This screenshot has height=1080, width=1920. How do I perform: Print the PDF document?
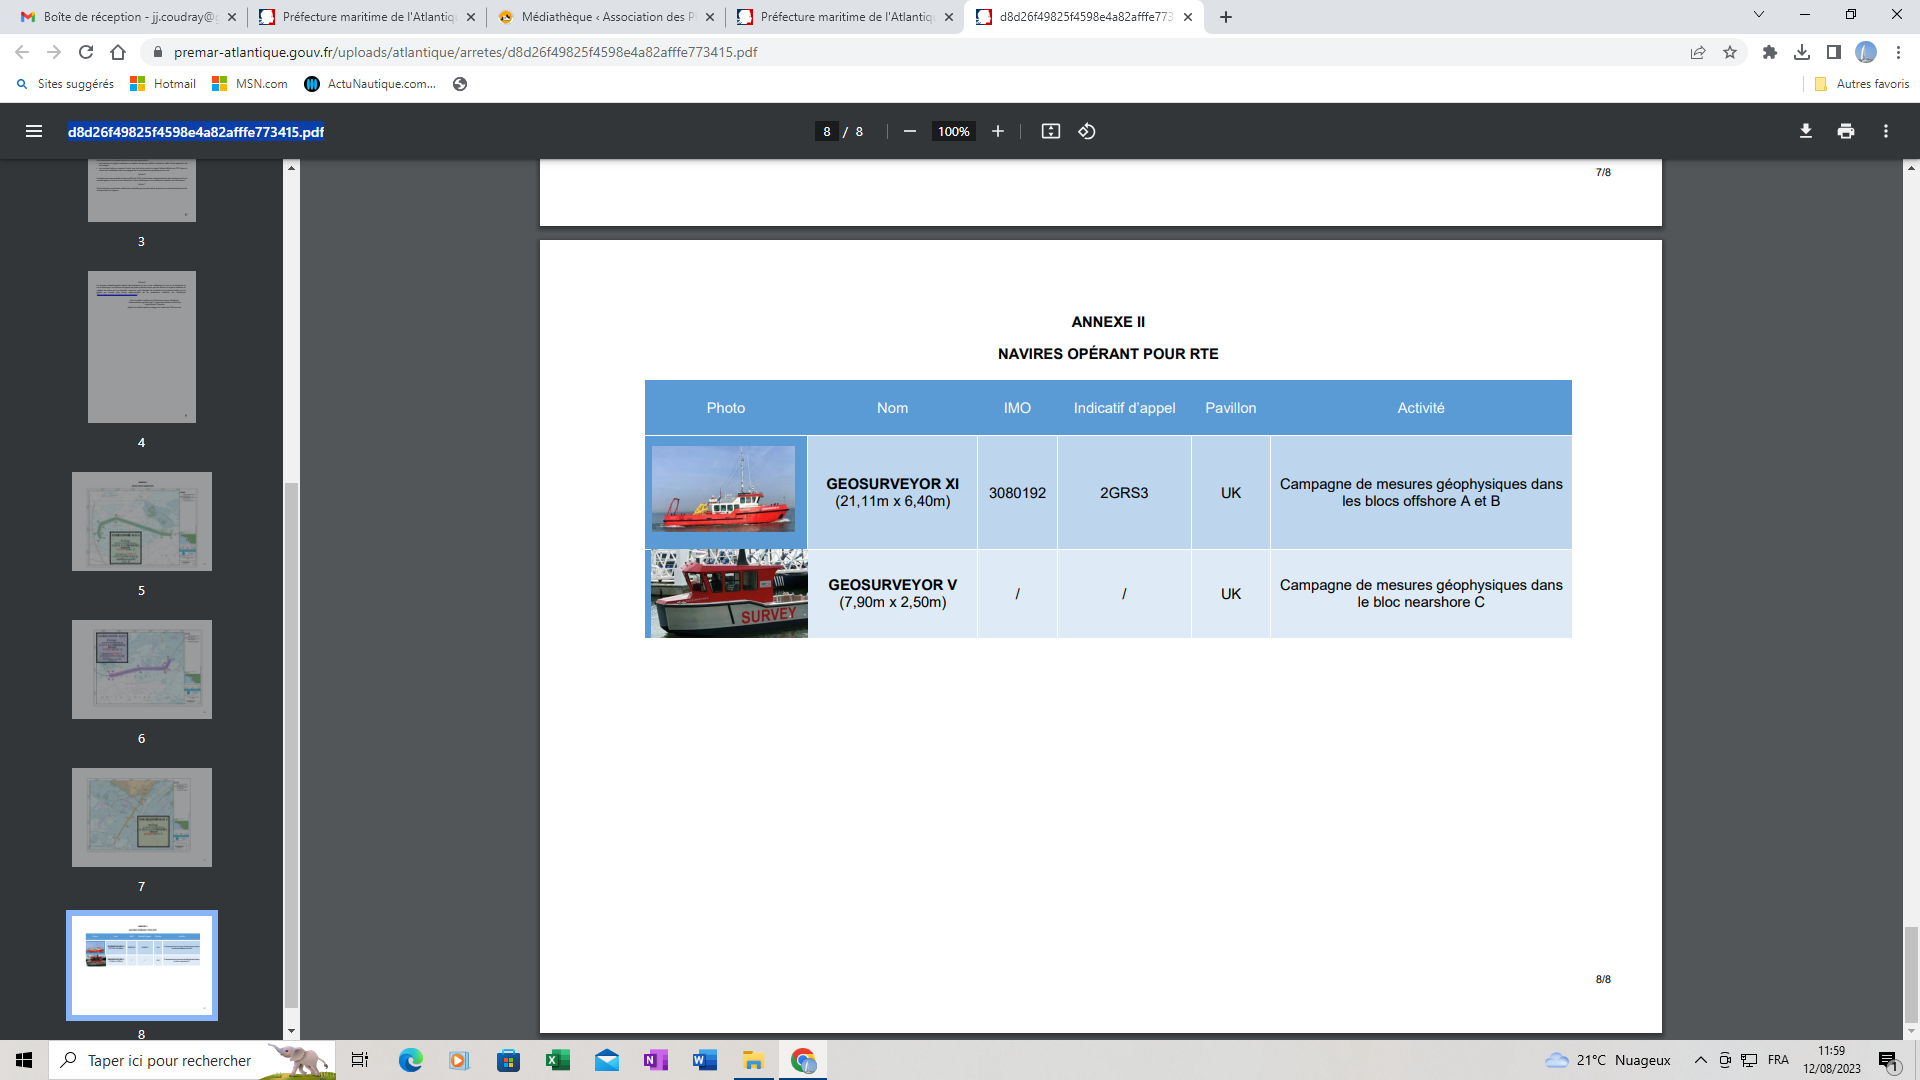point(1846,131)
